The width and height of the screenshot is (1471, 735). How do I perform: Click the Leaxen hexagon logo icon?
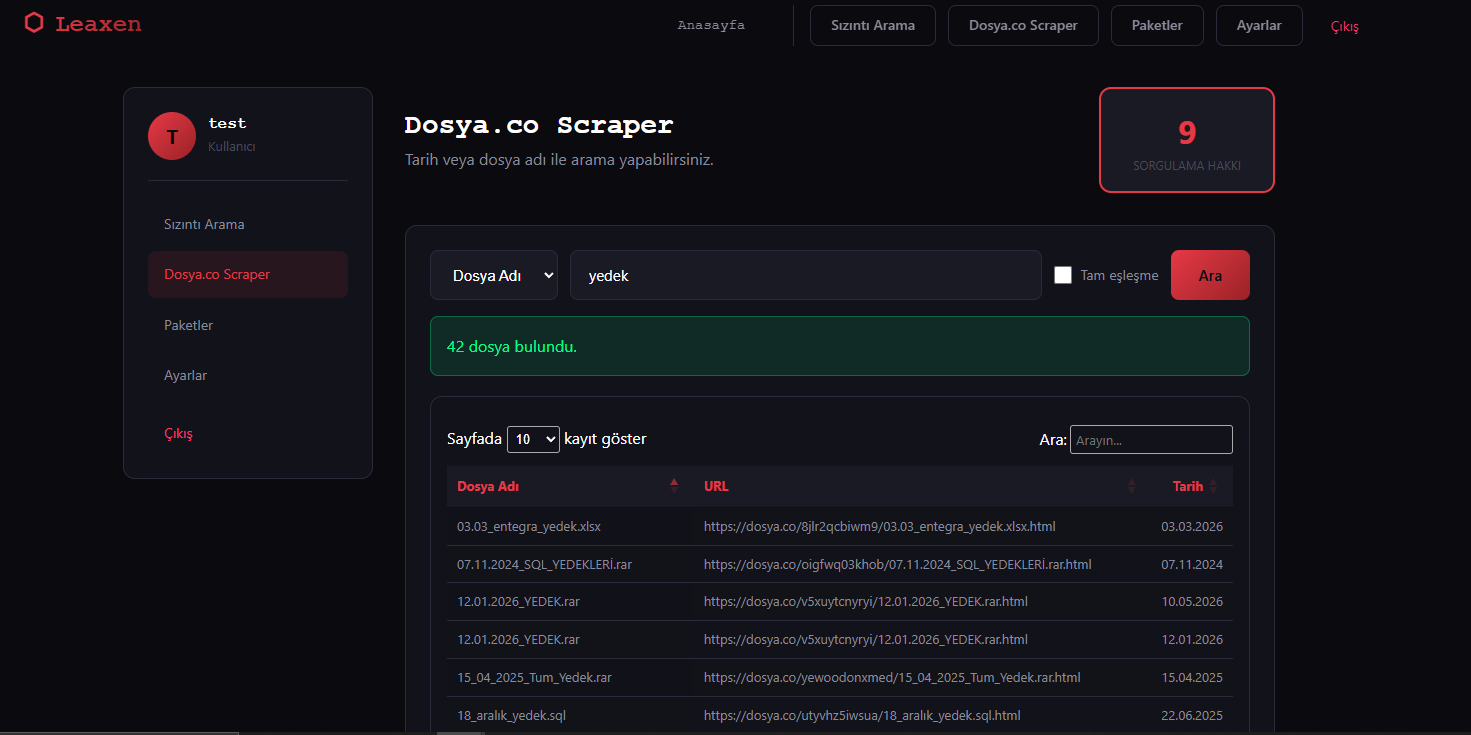[x=34, y=23]
